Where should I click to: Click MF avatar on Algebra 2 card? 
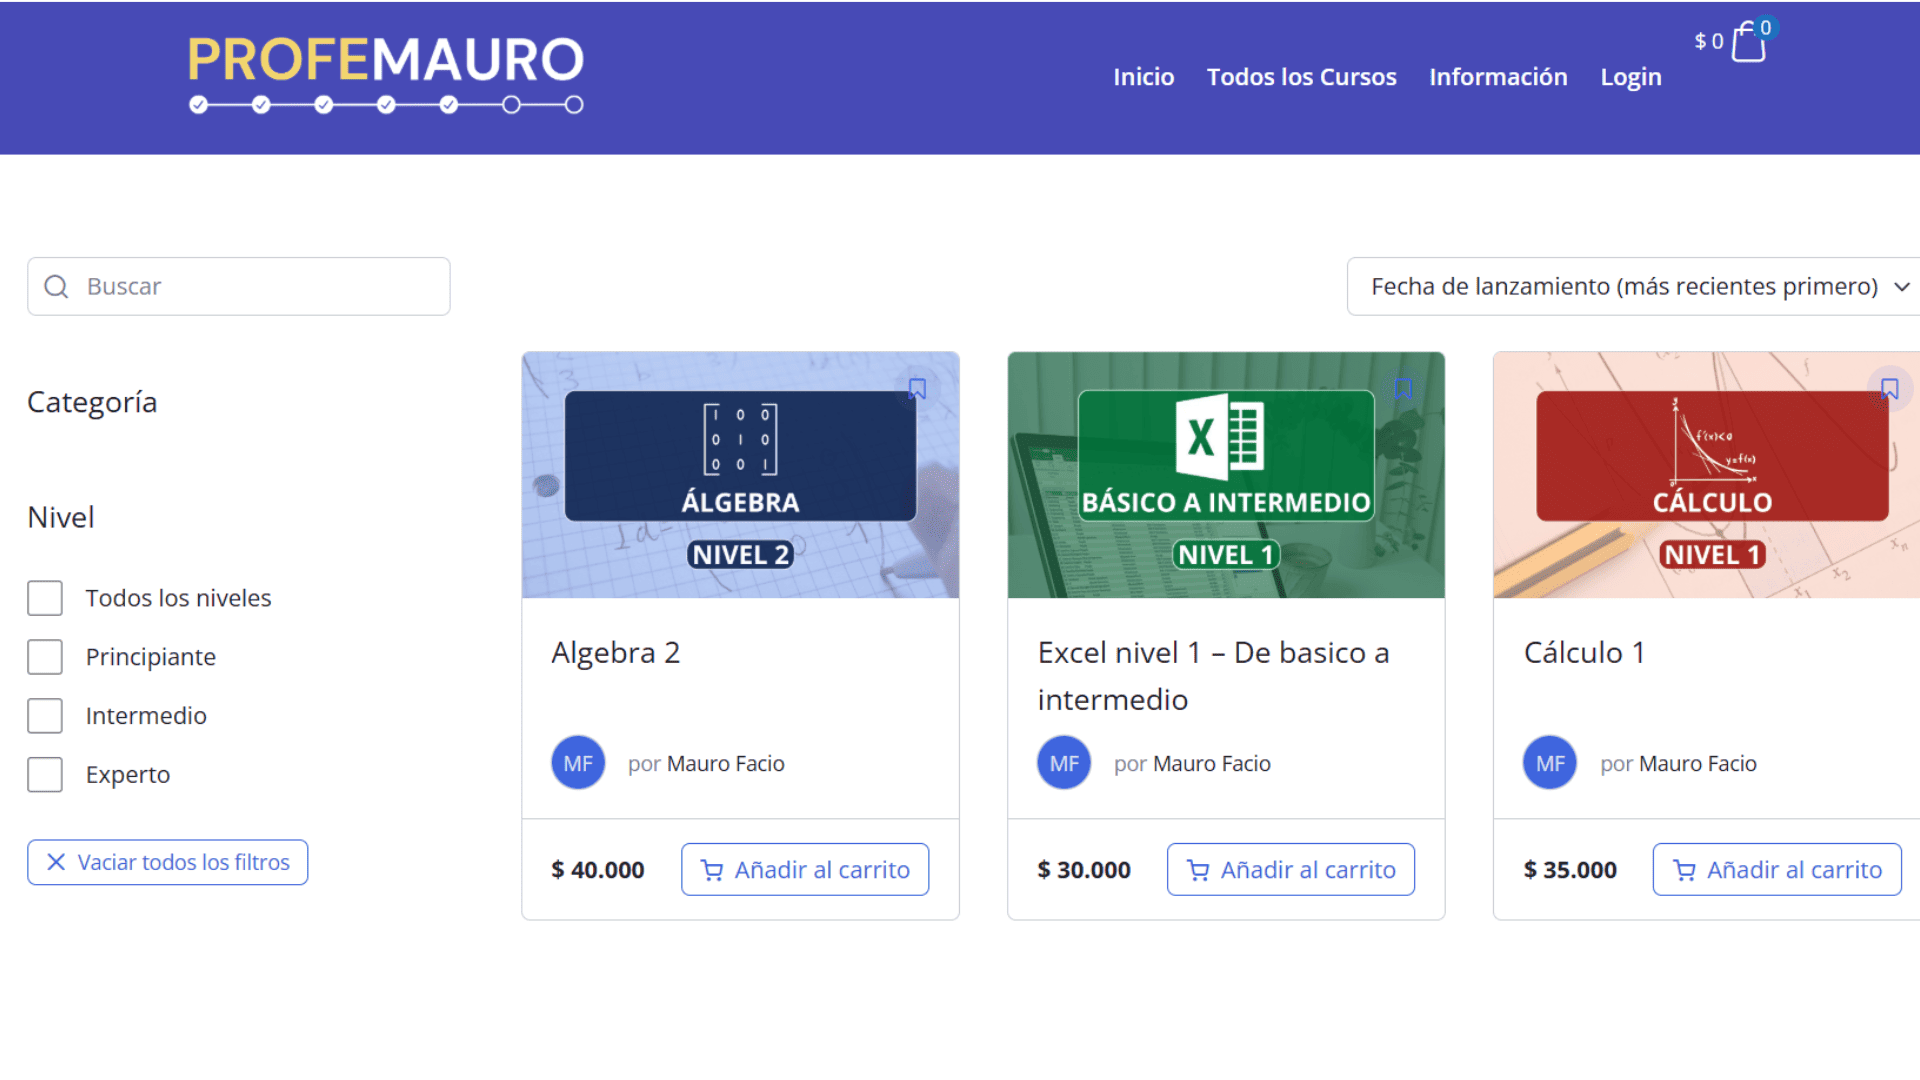[578, 763]
